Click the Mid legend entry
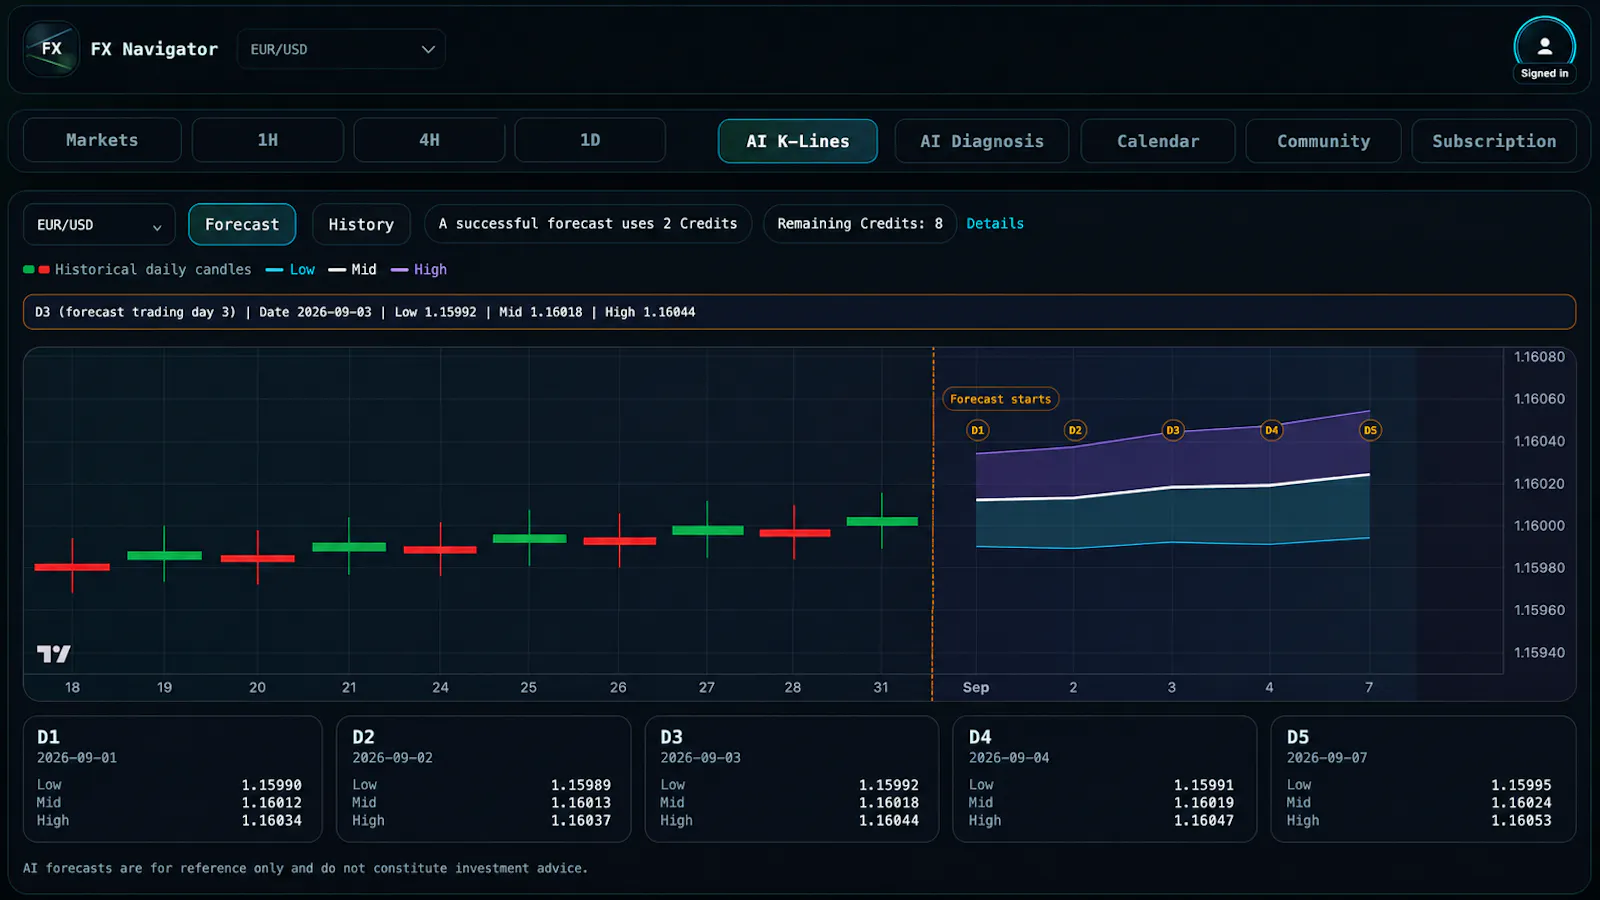This screenshot has height=900, width=1600. click(x=352, y=270)
